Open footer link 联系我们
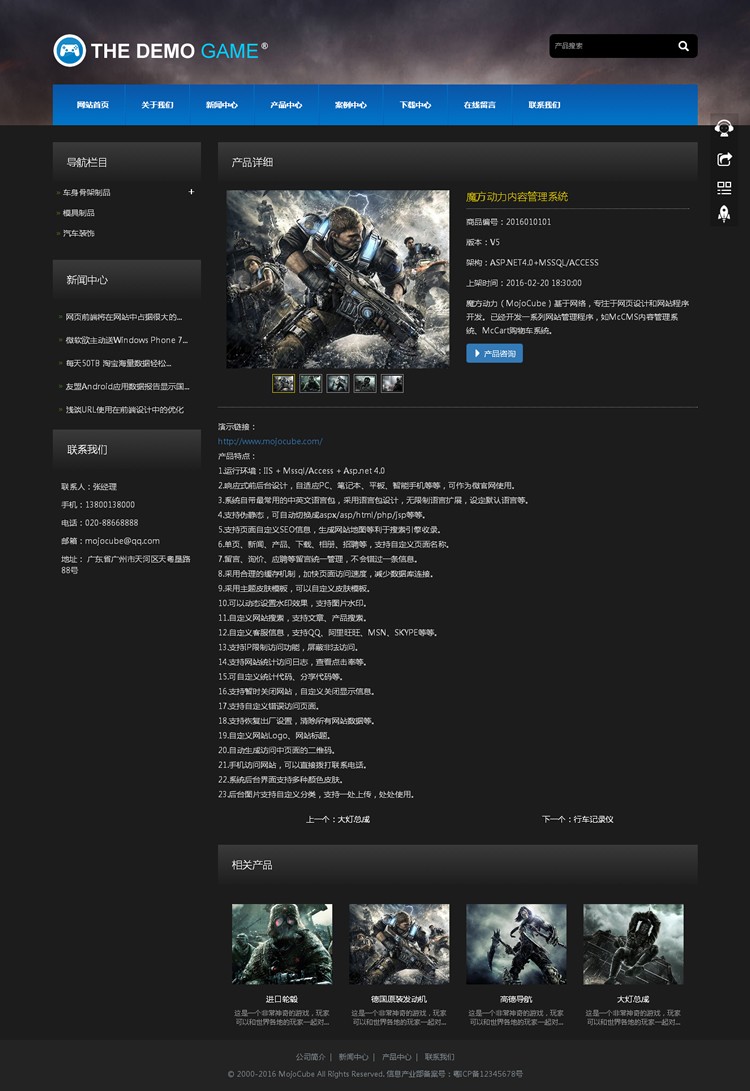Screen dimensions: 750x1091 point(440,1057)
